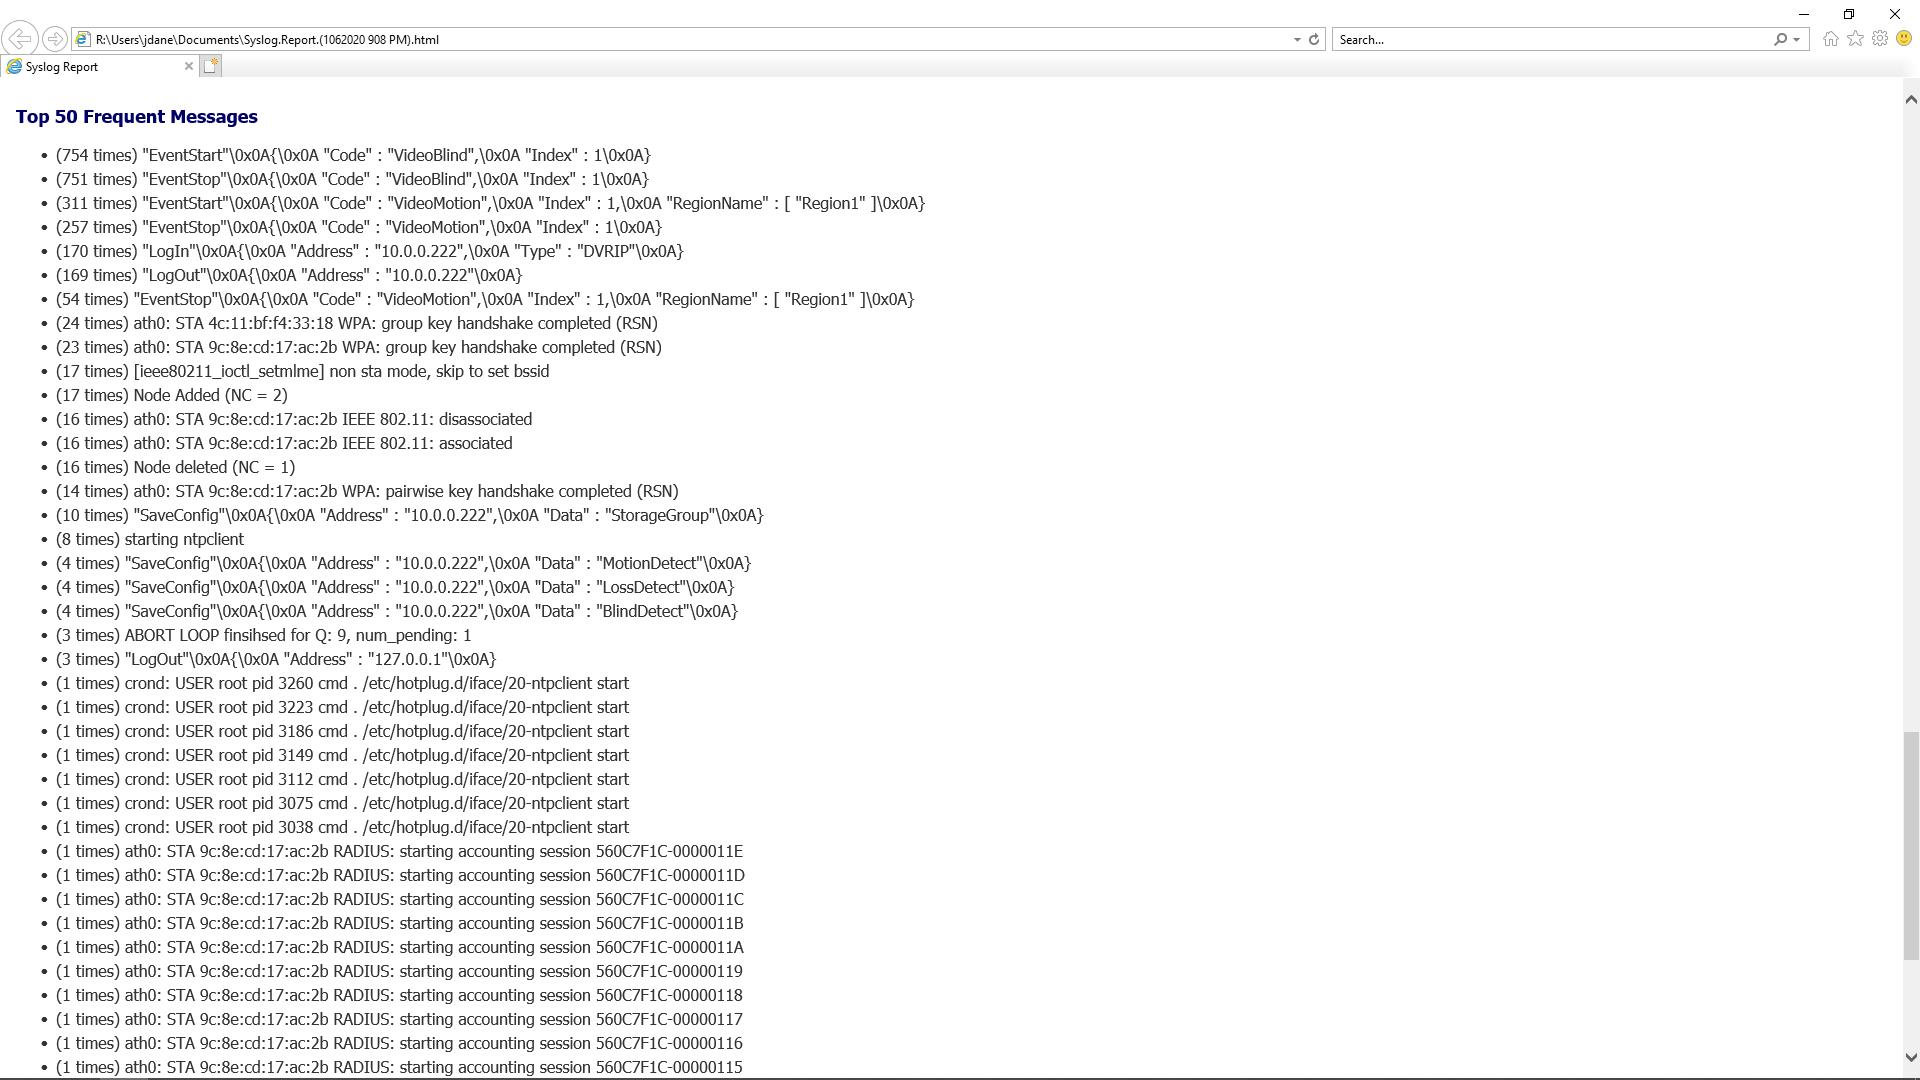Click the accounting session 560C7F1C-00000115 line
The image size is (1920, 1080).
click(399, 1068)
